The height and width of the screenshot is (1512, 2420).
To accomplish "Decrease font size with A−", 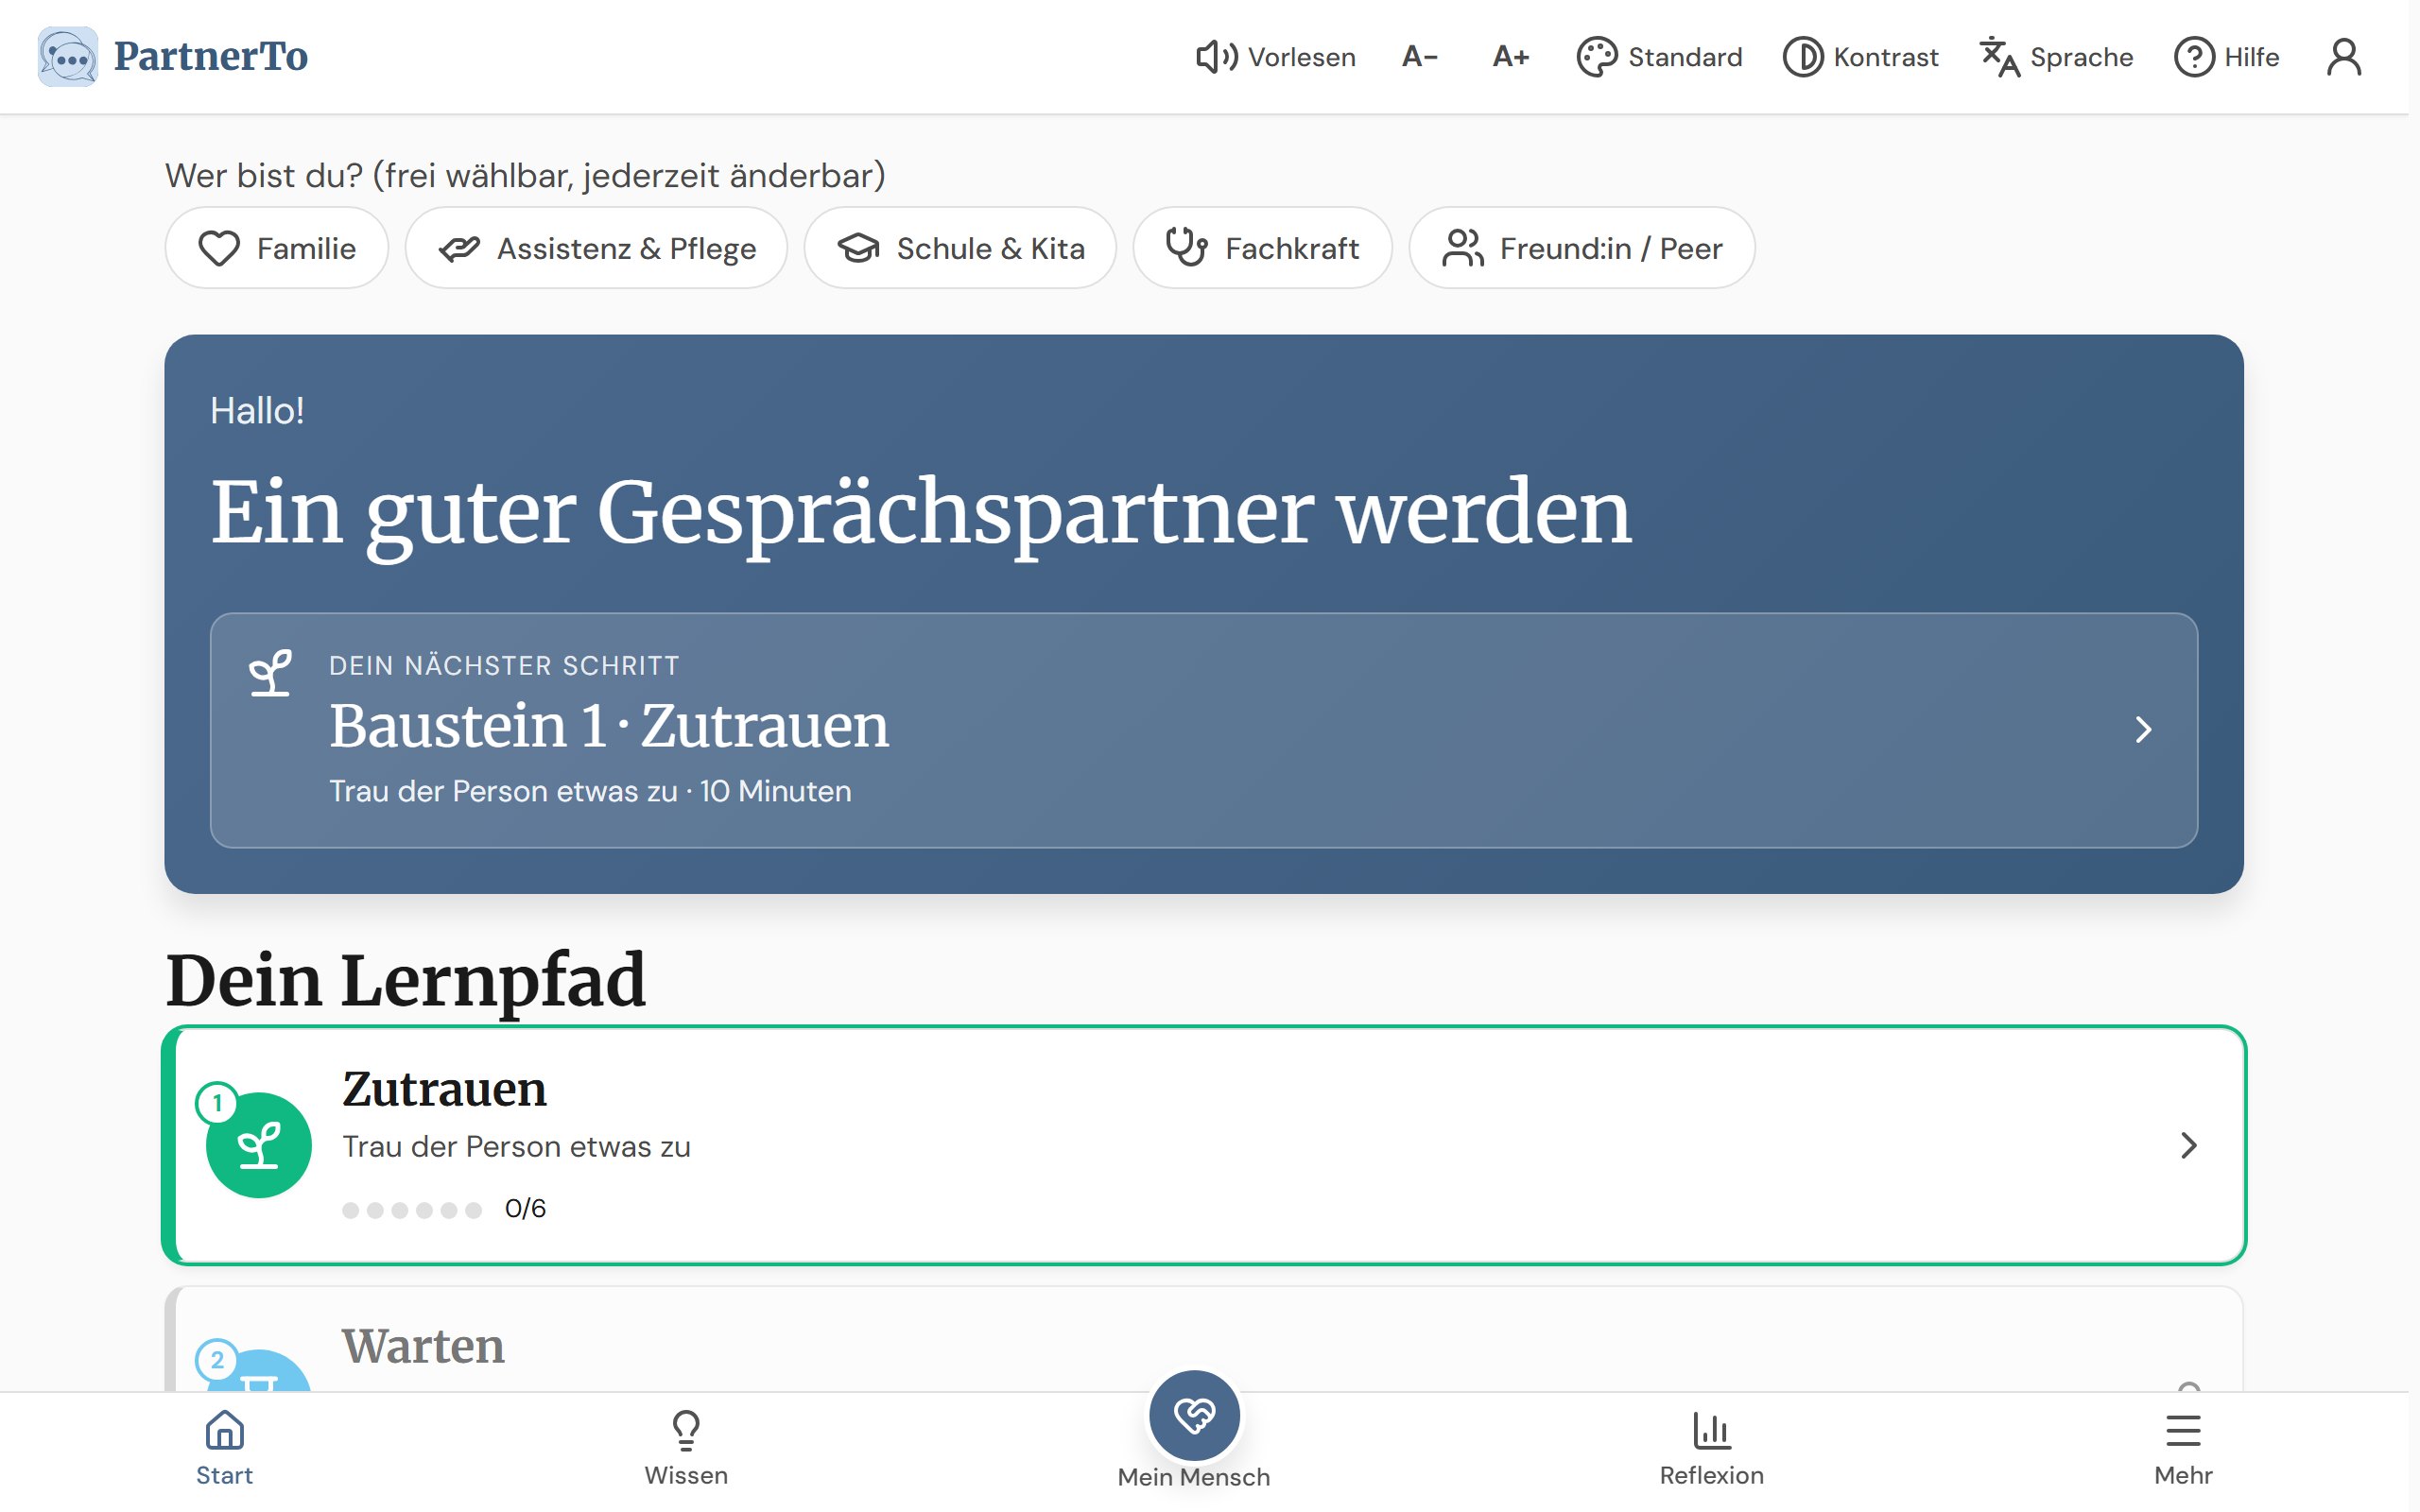I will coord(1419,57).
